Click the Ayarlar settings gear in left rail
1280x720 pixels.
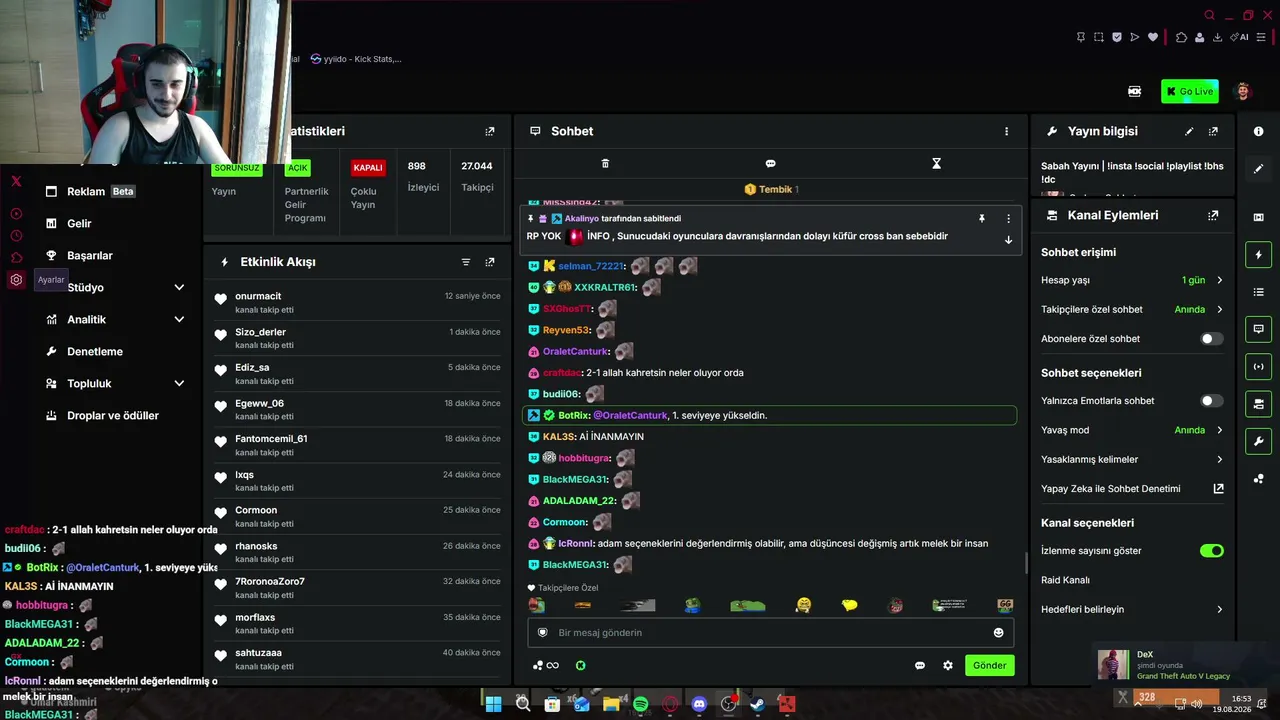pyautogui.click(x=16, y=280)
